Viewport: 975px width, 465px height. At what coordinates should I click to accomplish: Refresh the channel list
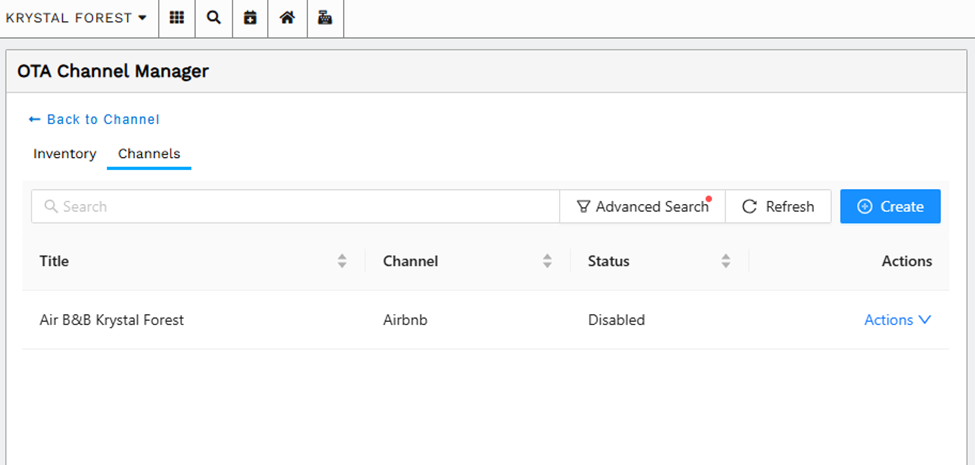[x=779, y=206]
